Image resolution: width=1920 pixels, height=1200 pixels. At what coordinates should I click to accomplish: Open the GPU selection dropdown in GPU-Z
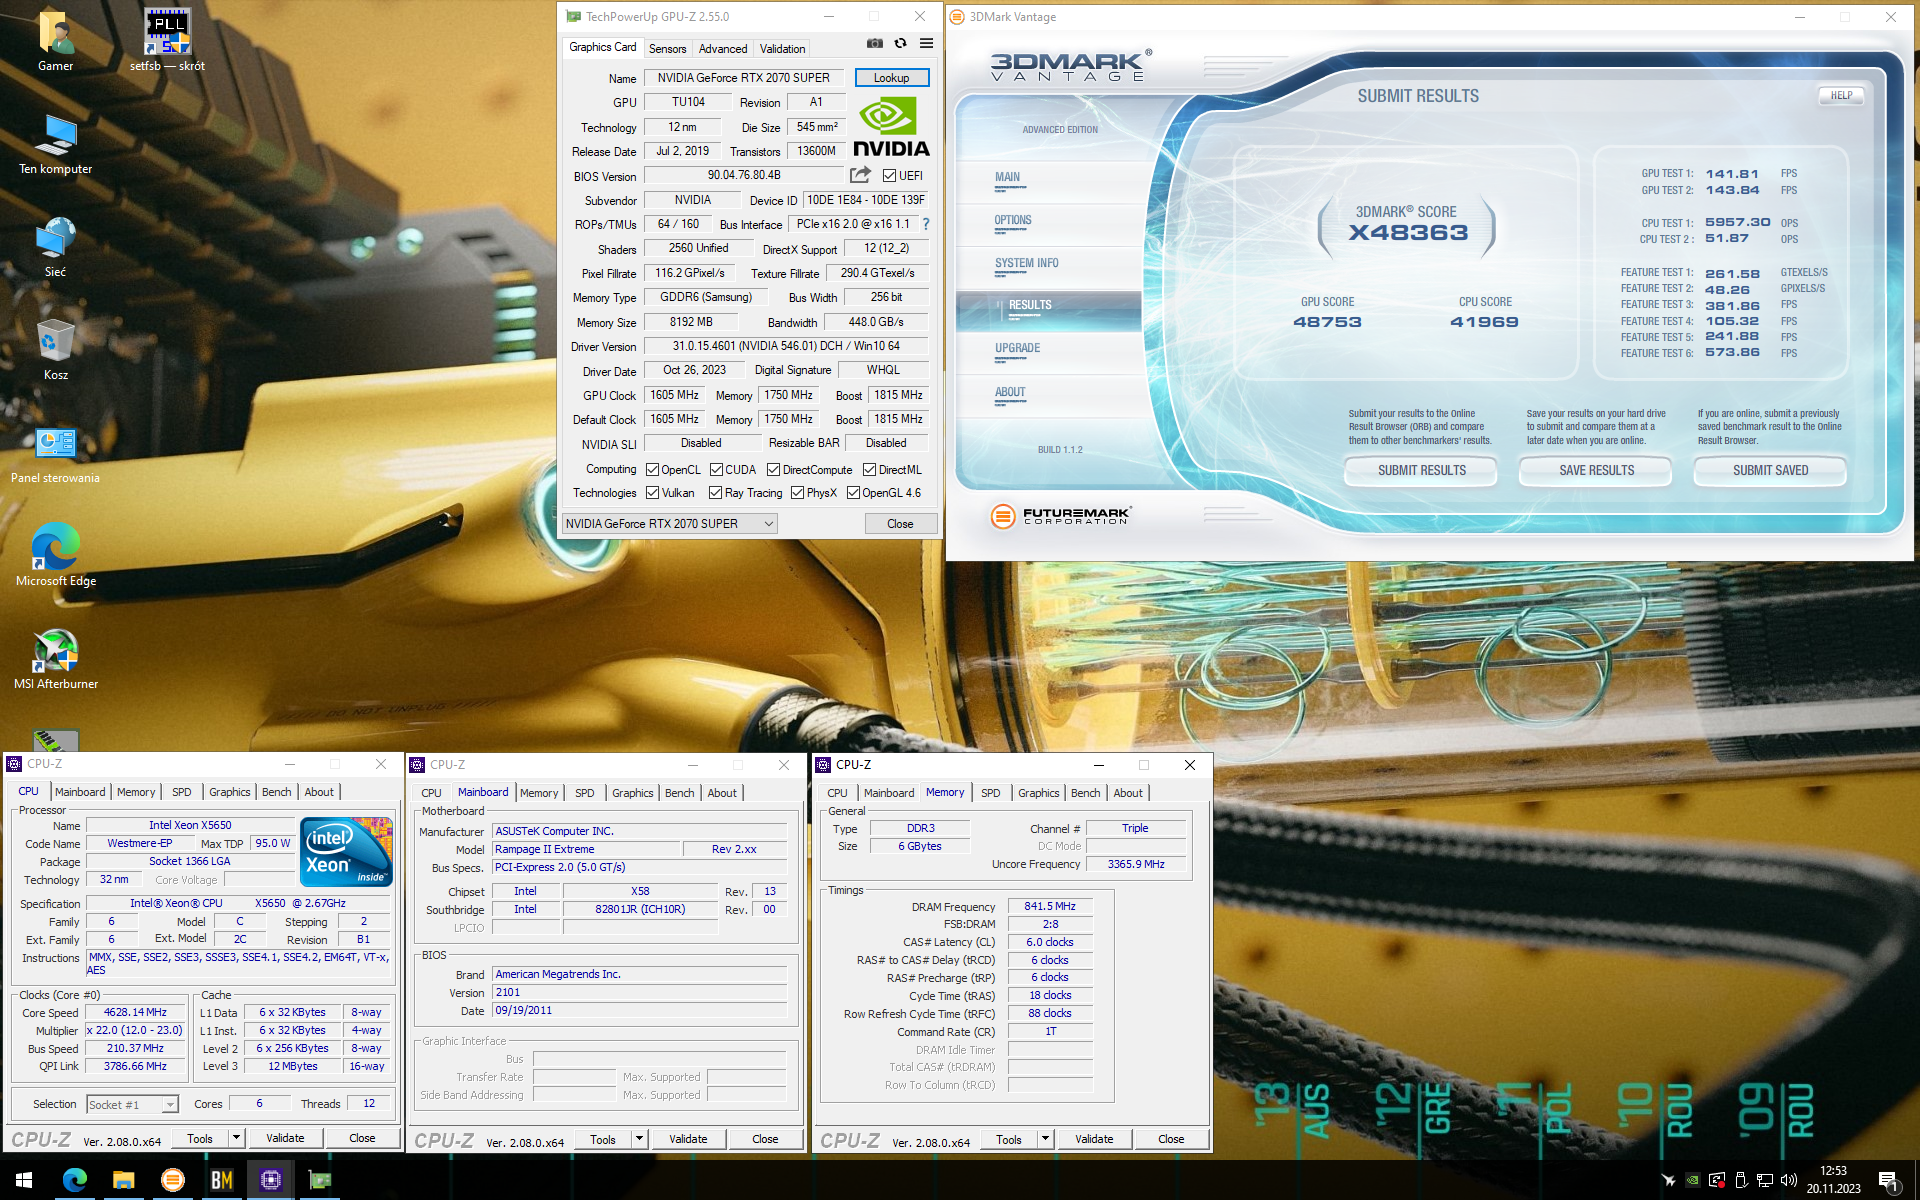coord(670,524)
